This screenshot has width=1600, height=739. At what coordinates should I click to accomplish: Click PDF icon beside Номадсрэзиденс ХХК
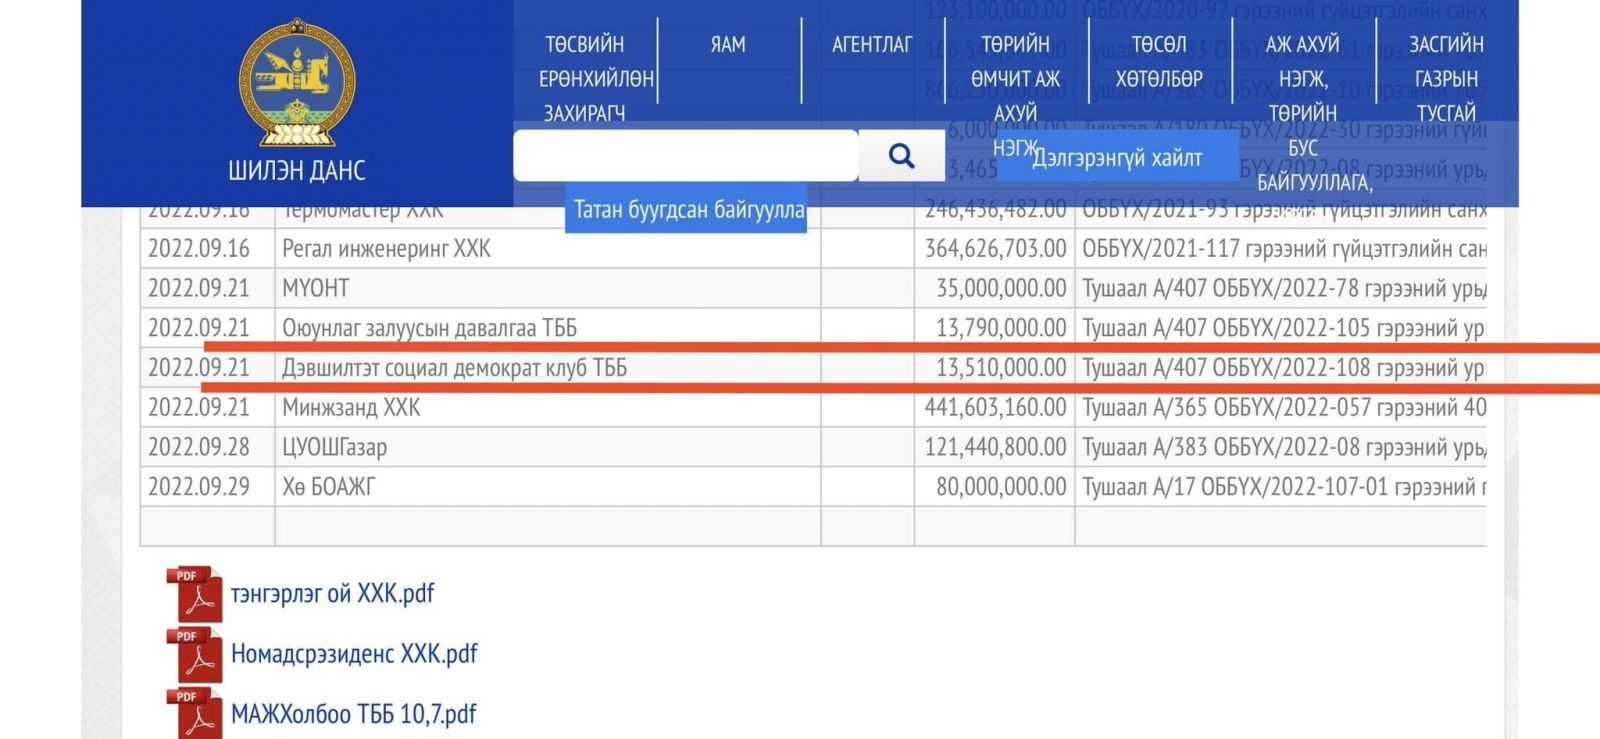193,654
